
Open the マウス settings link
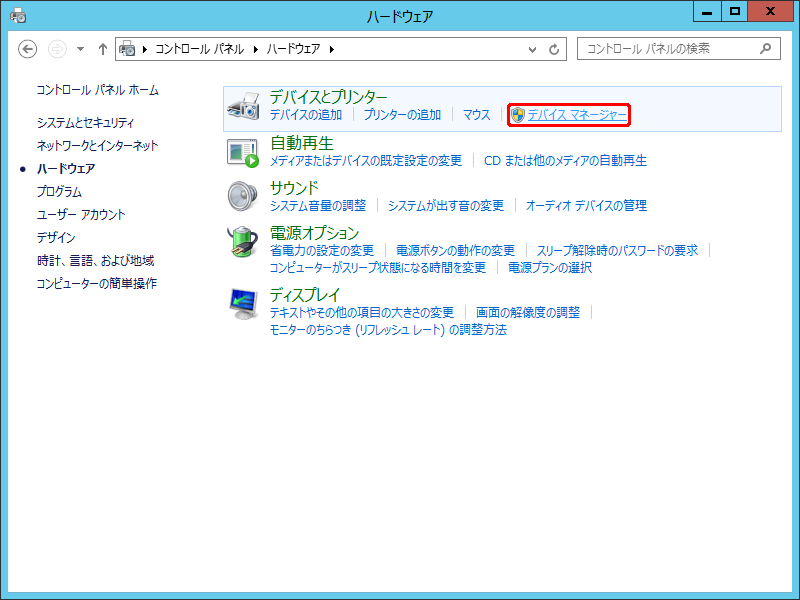pyautogui.click(x=477, y=115)
